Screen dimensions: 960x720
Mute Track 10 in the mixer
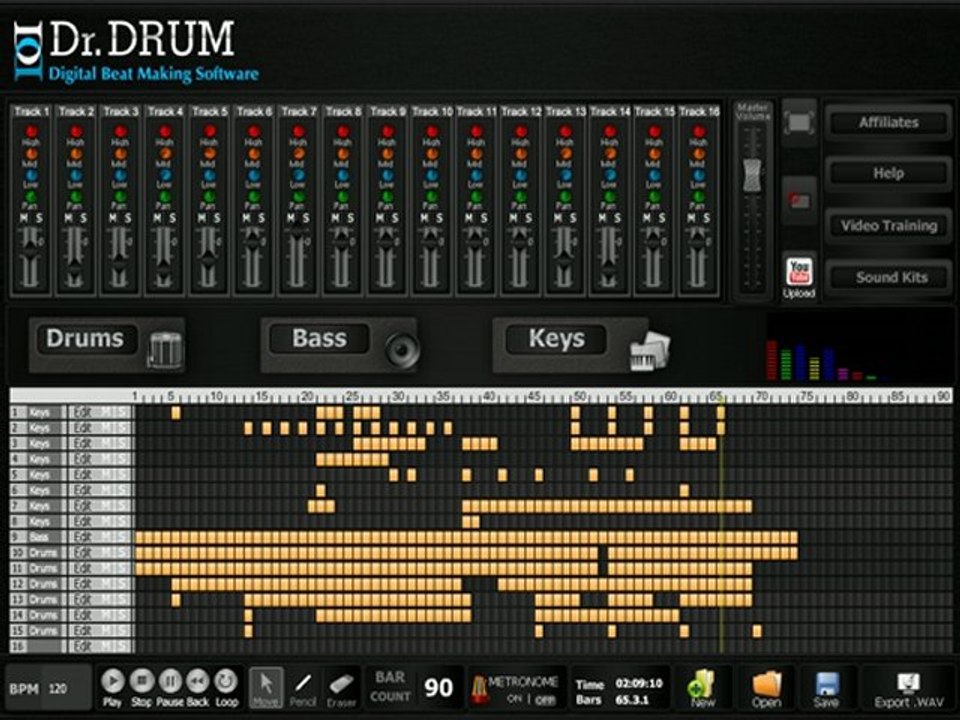pos(425,219)
